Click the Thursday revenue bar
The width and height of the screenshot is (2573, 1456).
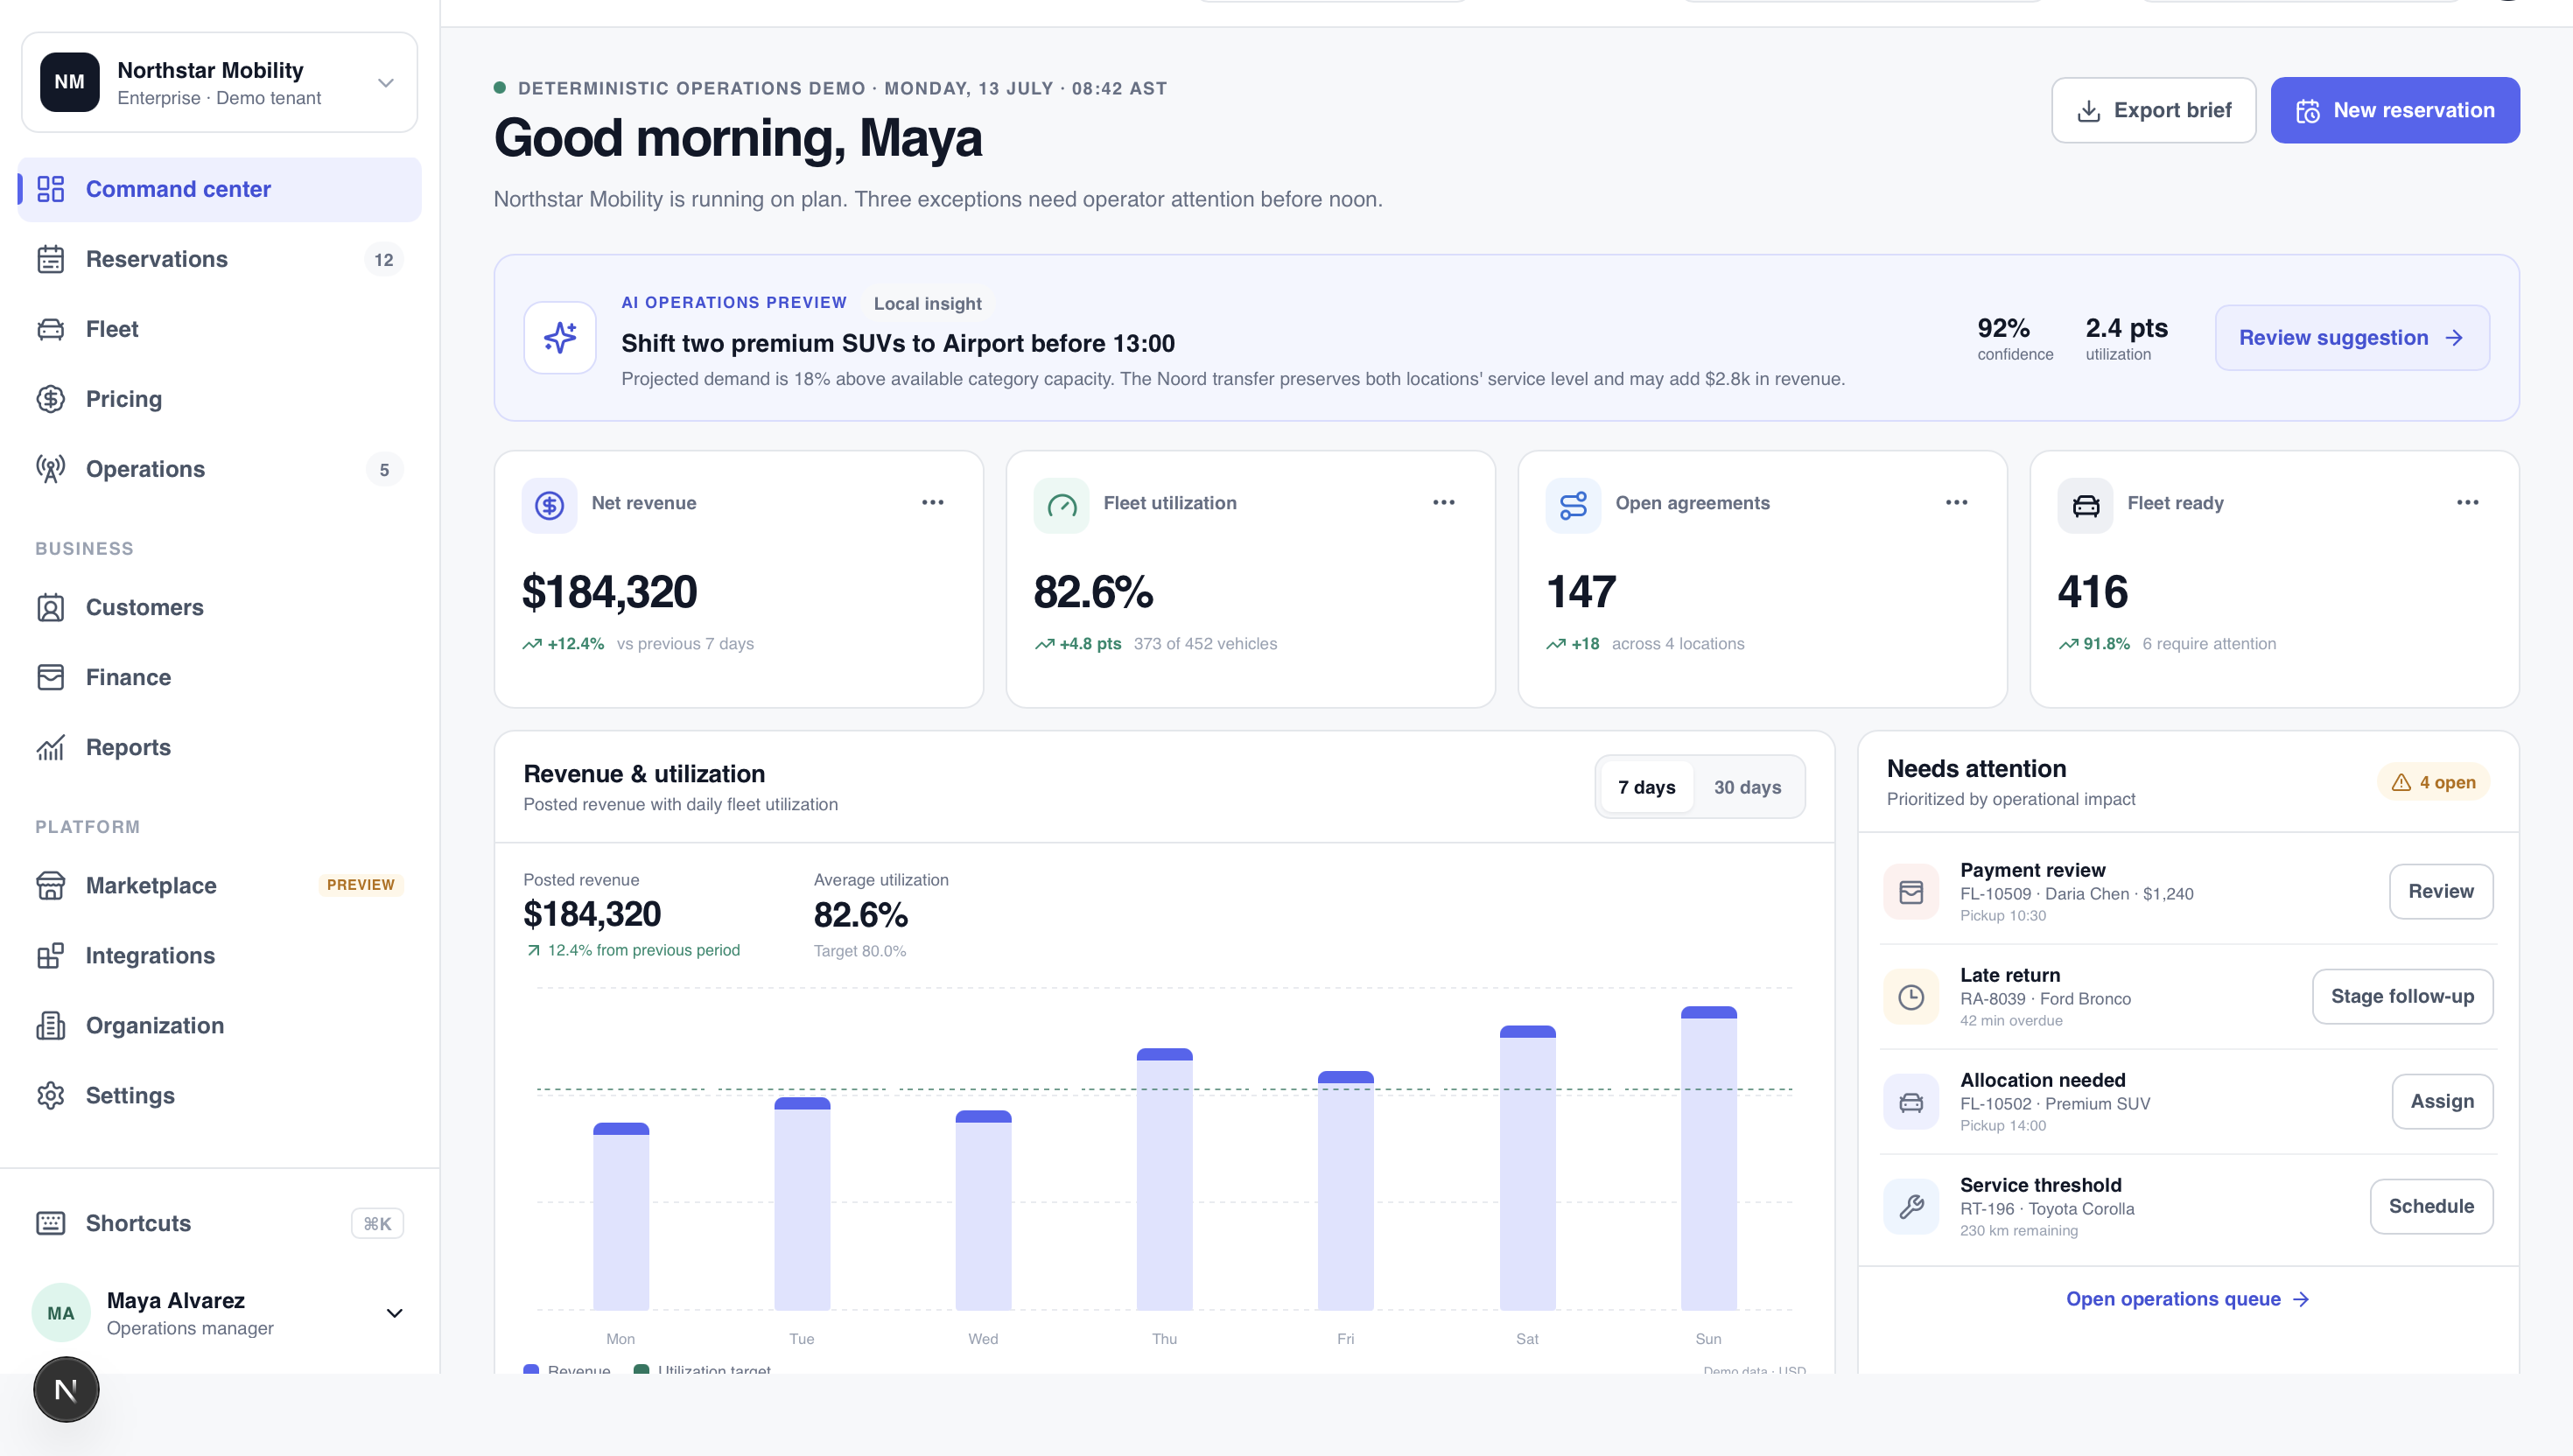[x=1164, y=1179]
